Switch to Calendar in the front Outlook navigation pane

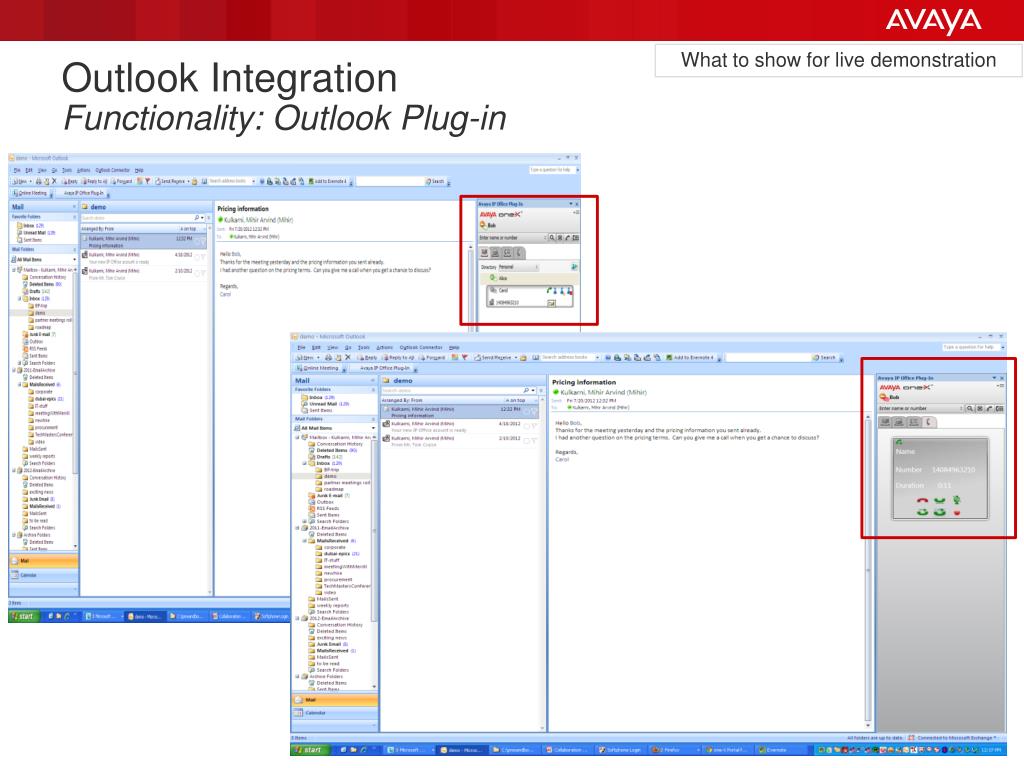[335, 713]
